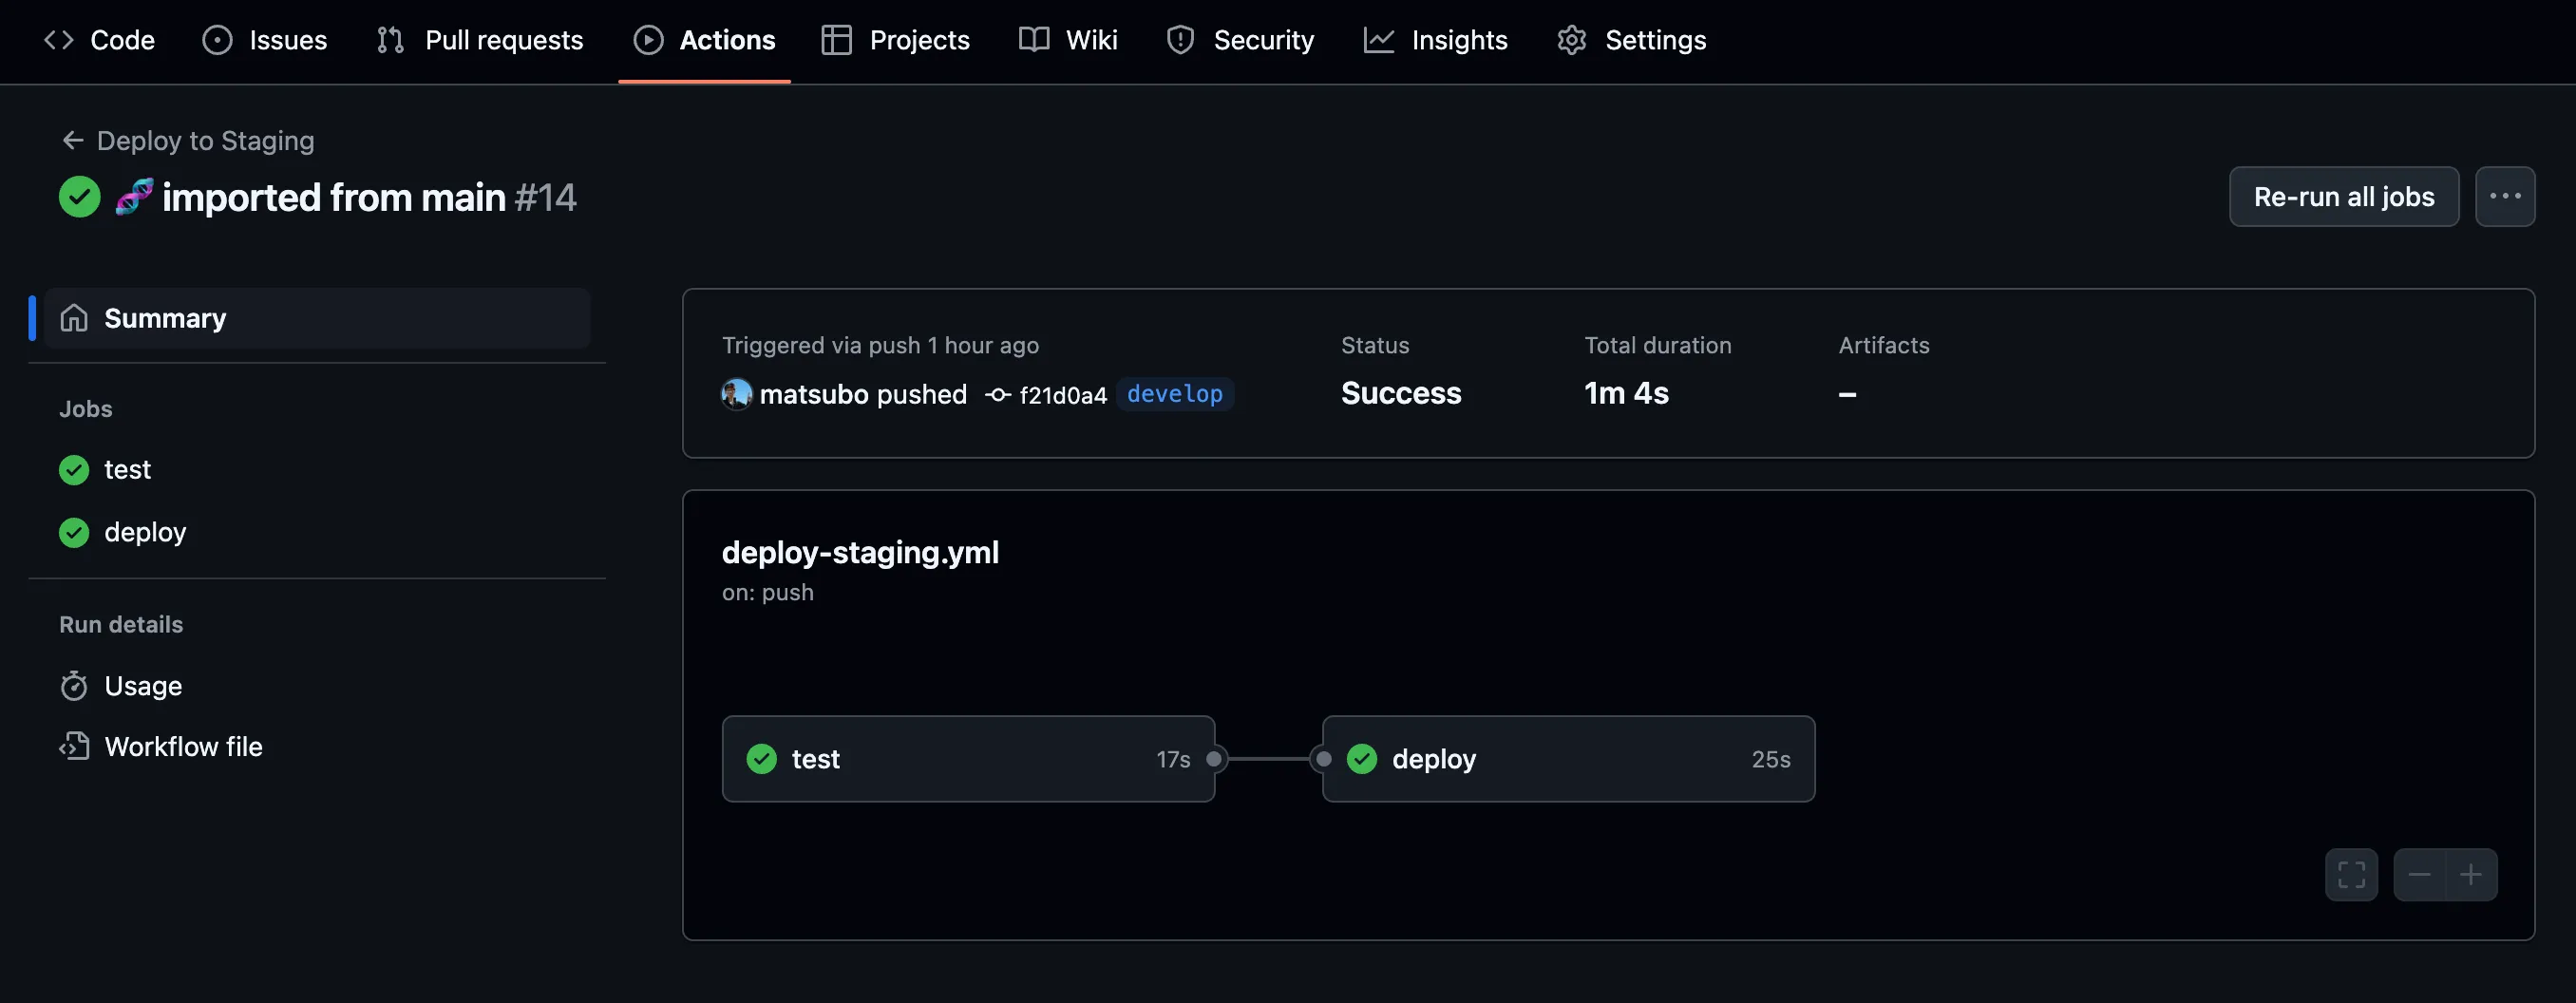Select the test job in sidebar

click(127, 470)
